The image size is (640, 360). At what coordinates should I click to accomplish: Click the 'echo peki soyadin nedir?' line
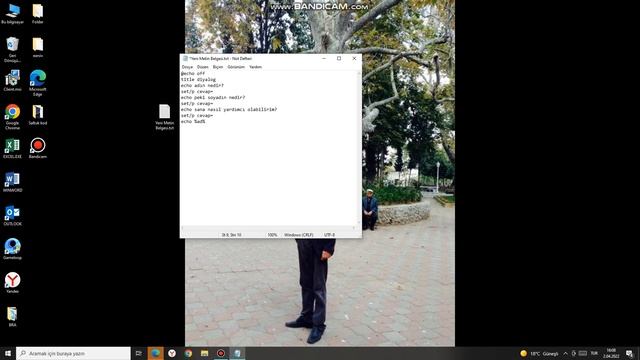click(x=213, y=98)
